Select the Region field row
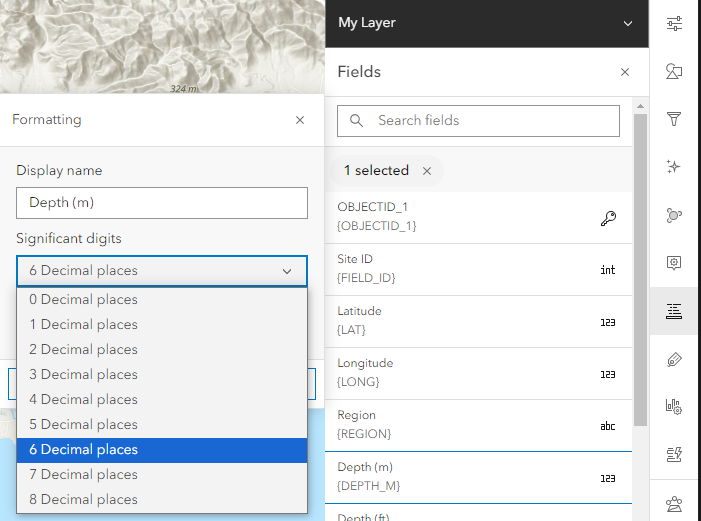The image size is (701, 521). pyautogui.click(x=478, y=425)
